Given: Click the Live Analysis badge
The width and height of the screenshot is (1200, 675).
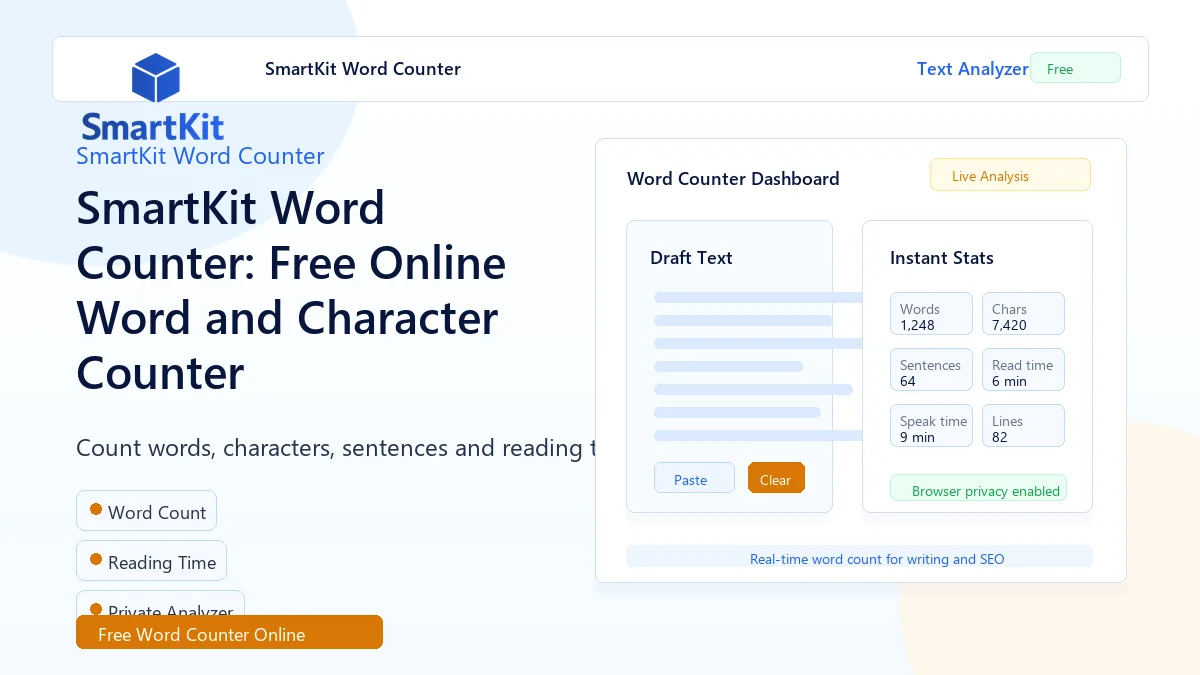Looking at the screenshot, I should pos(1010,175).
